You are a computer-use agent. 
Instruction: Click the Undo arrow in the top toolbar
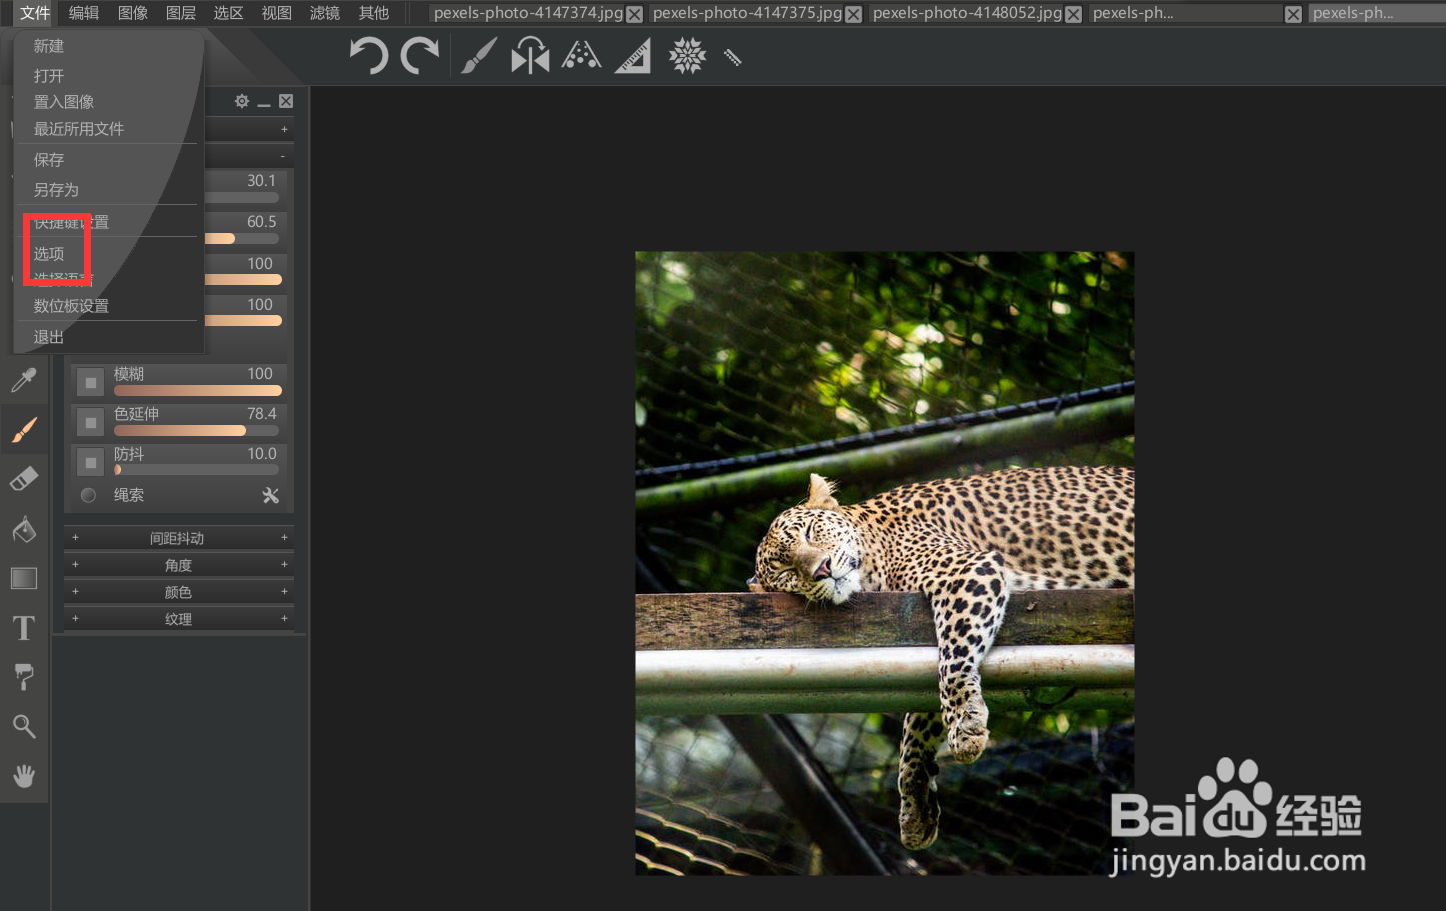coord(368,56)
